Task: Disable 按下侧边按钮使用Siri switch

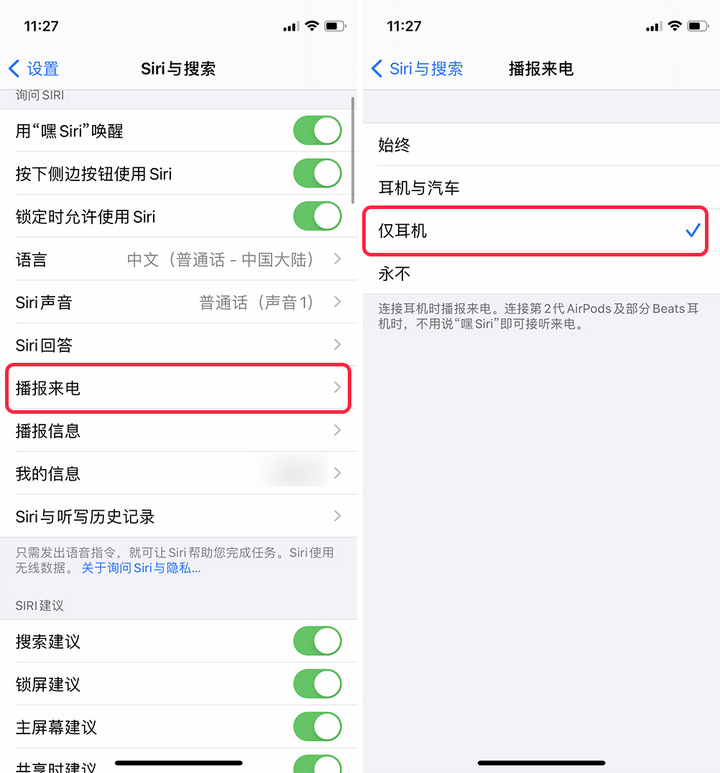Action: click(317, 173)
